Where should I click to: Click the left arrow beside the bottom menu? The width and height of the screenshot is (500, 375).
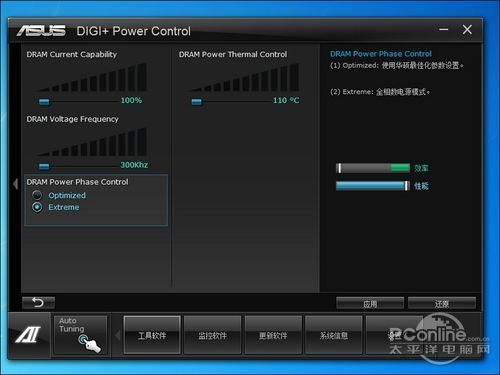(x=117, y=335)
